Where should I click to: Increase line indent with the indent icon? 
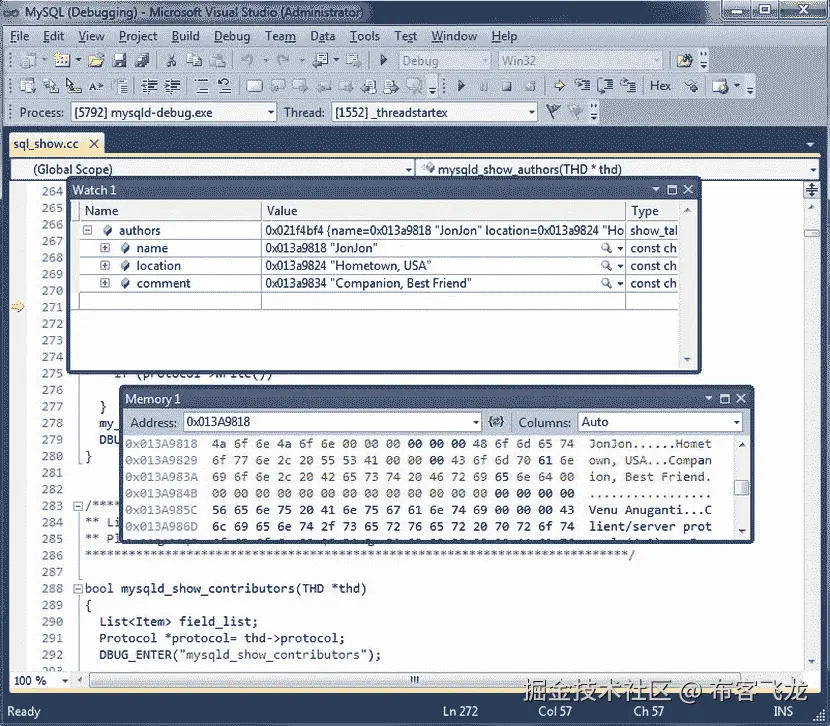[x=173, y=86]
